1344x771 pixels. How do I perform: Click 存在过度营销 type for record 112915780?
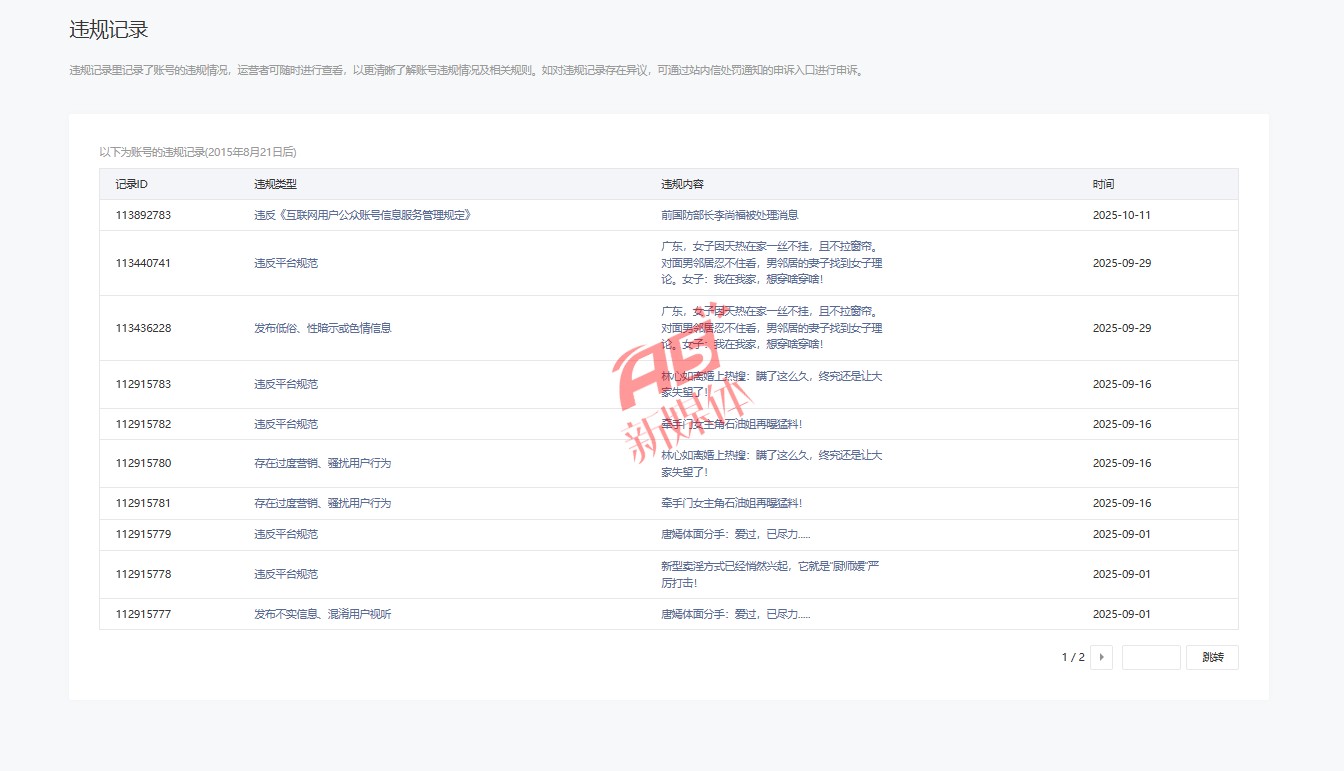coord(322,463)
